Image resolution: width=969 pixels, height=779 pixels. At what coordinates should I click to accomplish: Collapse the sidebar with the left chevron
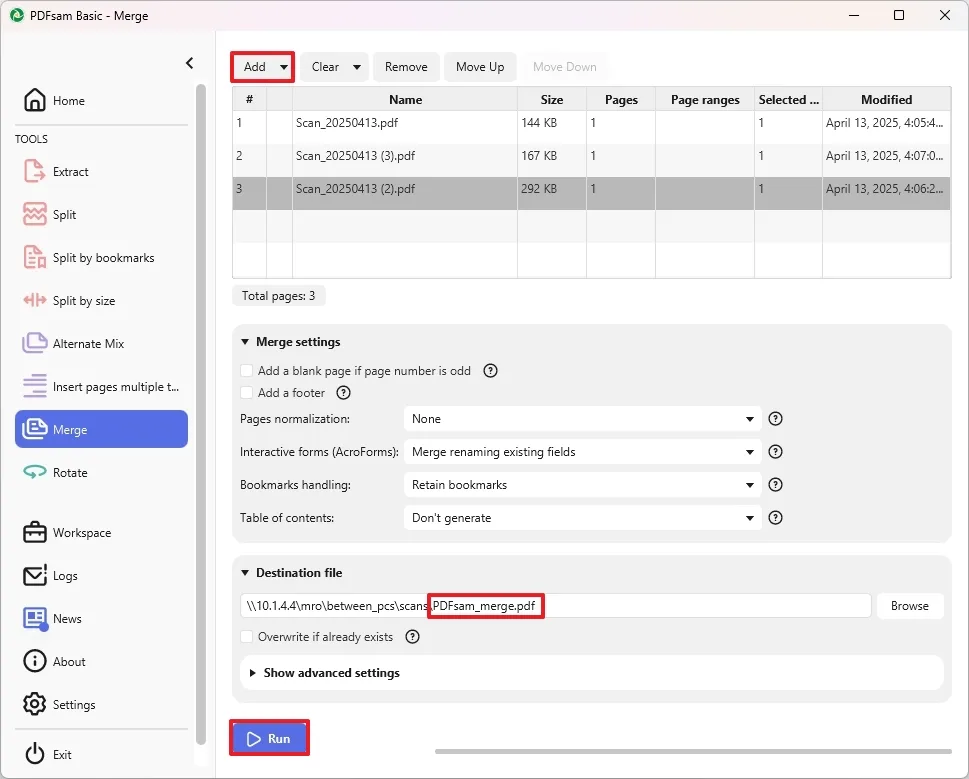[190, 63]
